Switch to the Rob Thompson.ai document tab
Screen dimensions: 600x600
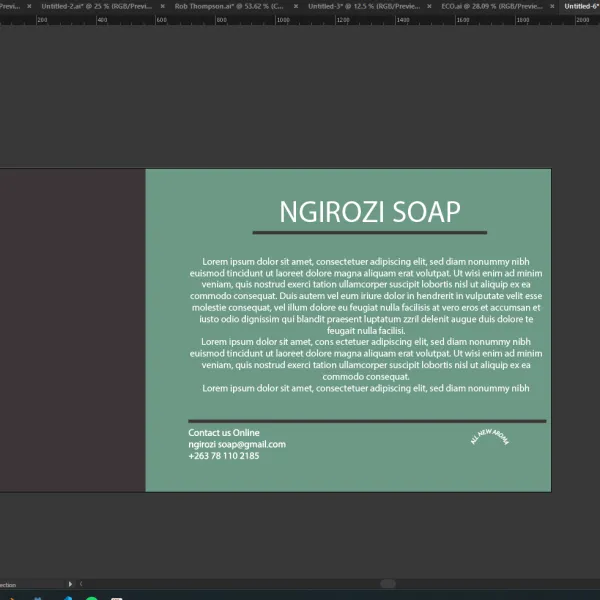tap(229, 6)
